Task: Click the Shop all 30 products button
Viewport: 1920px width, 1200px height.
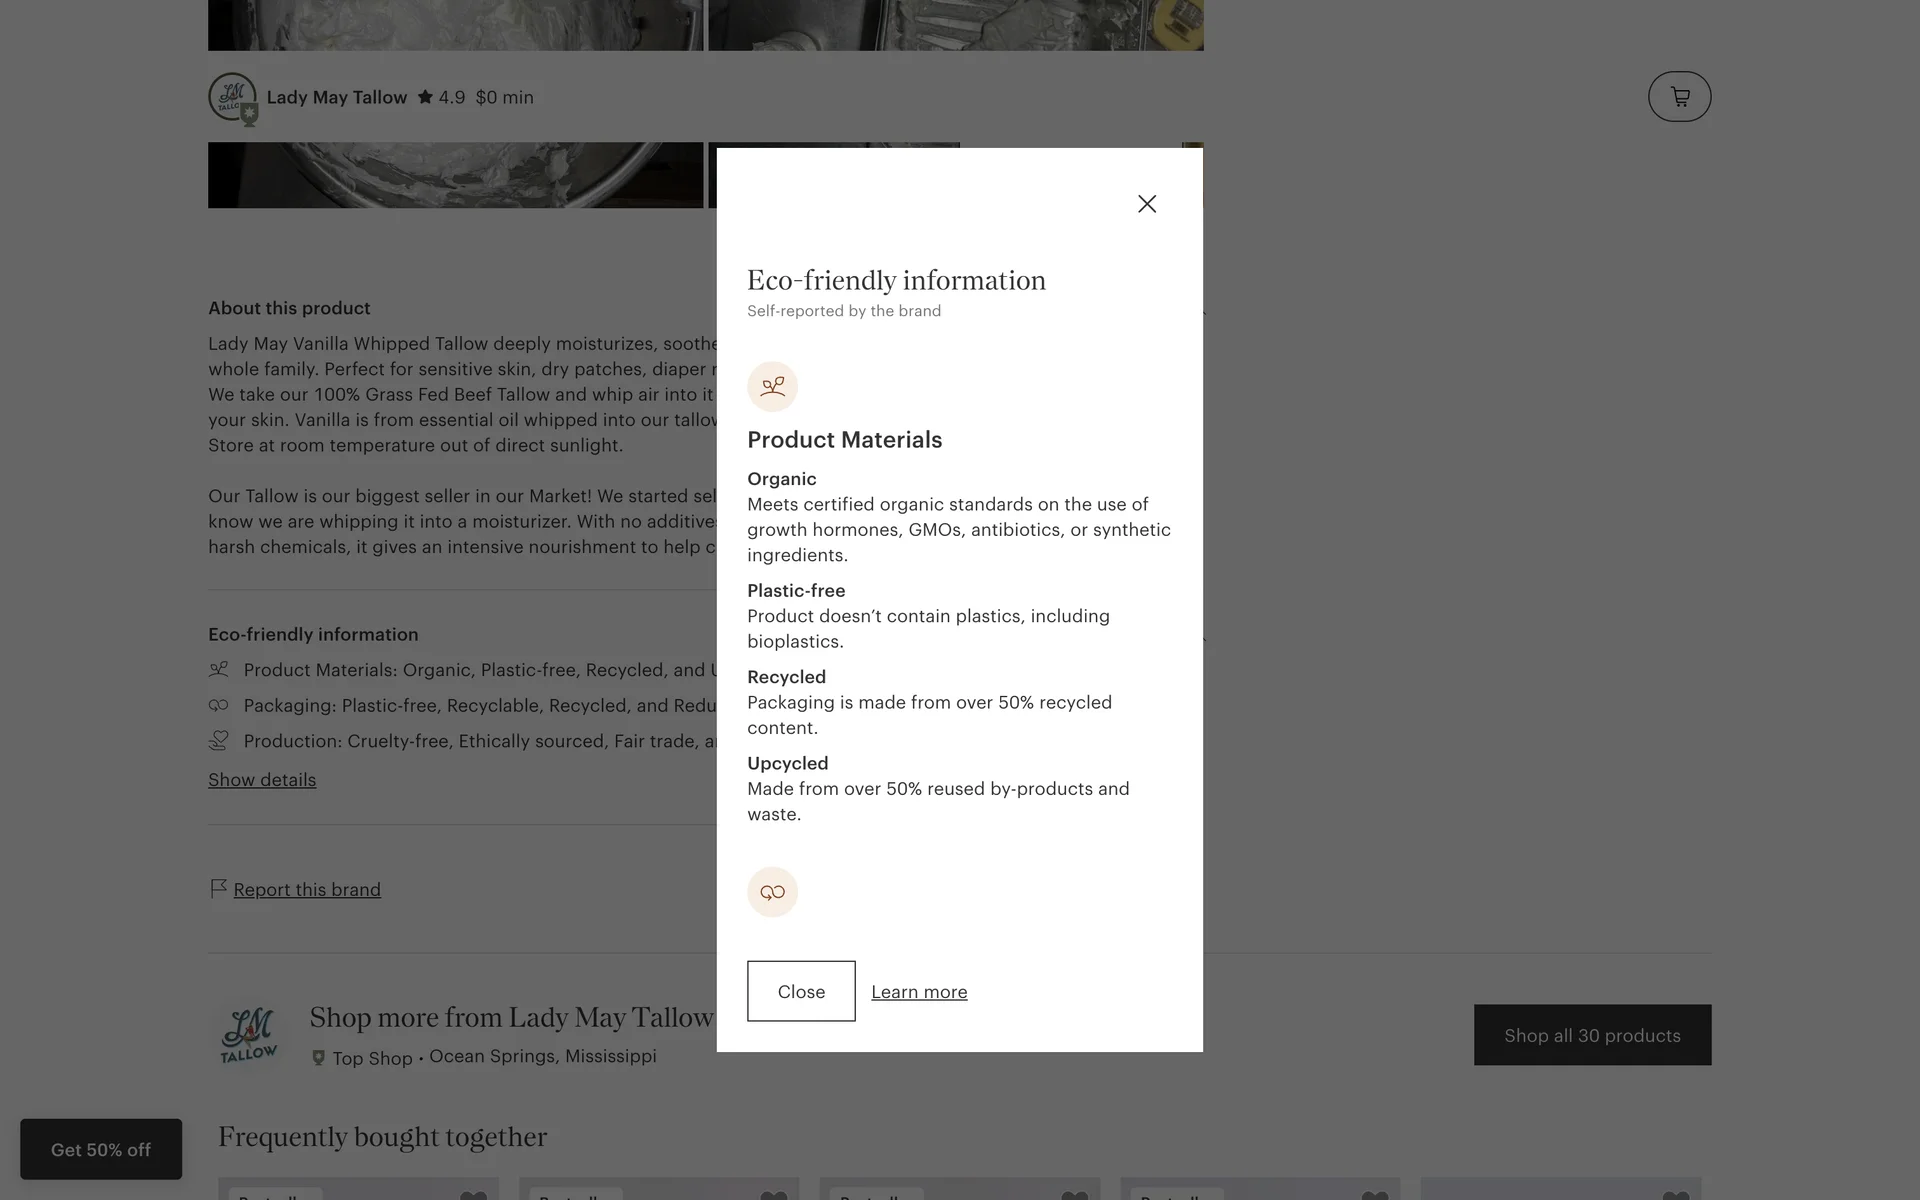Action: (x=1592, y=1035)
